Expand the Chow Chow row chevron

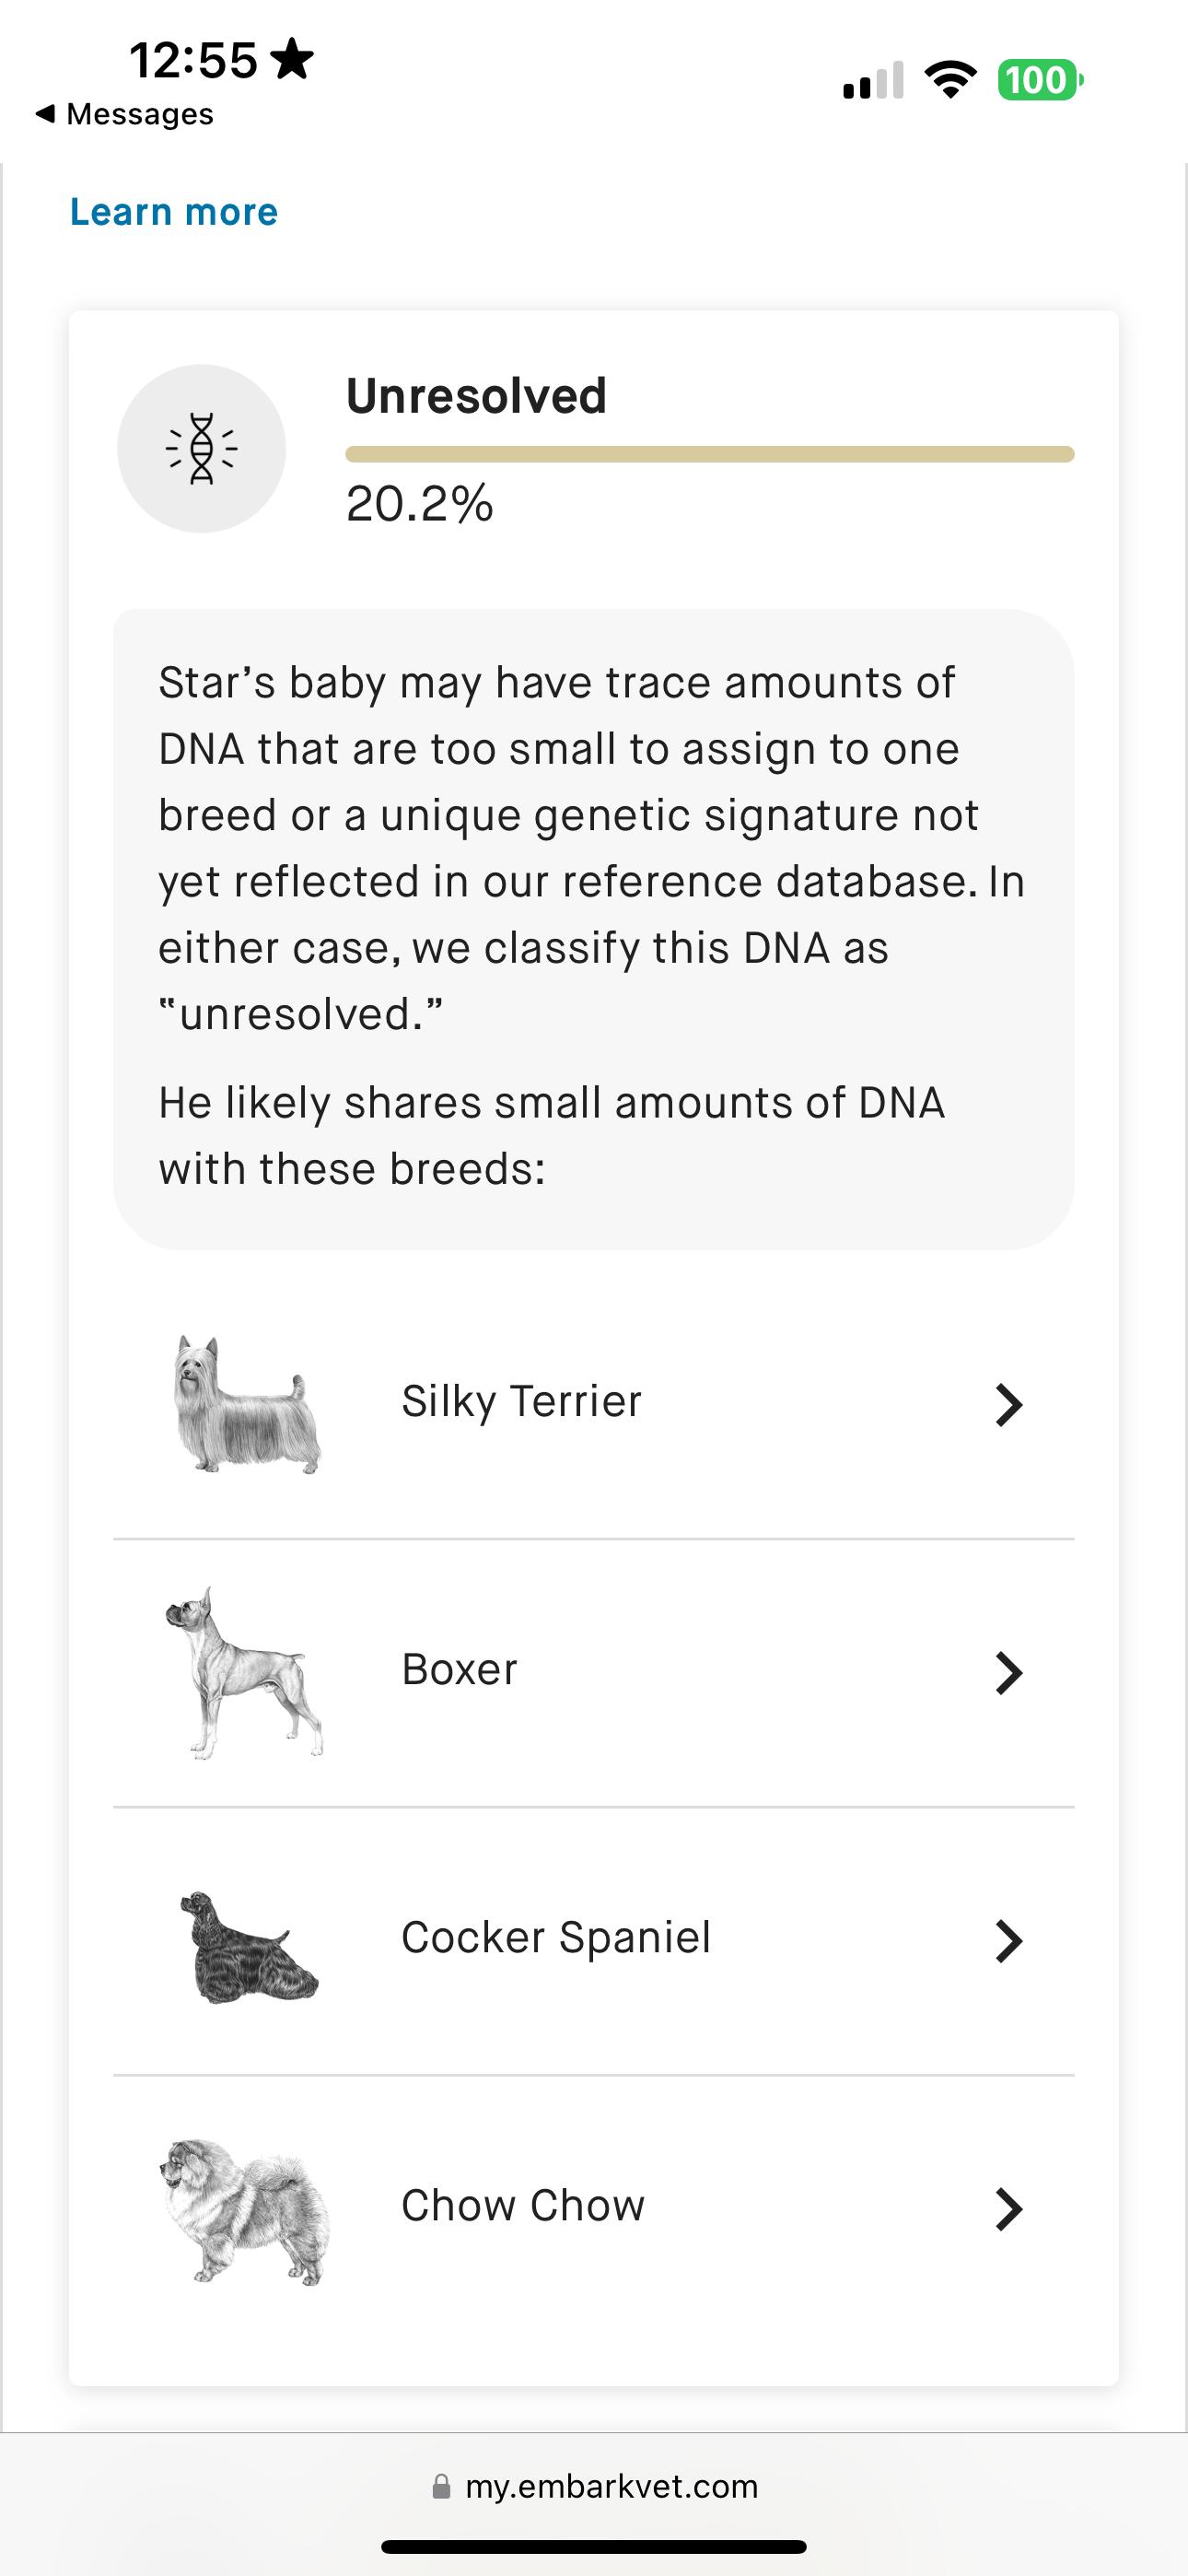coord(1009,2209)
